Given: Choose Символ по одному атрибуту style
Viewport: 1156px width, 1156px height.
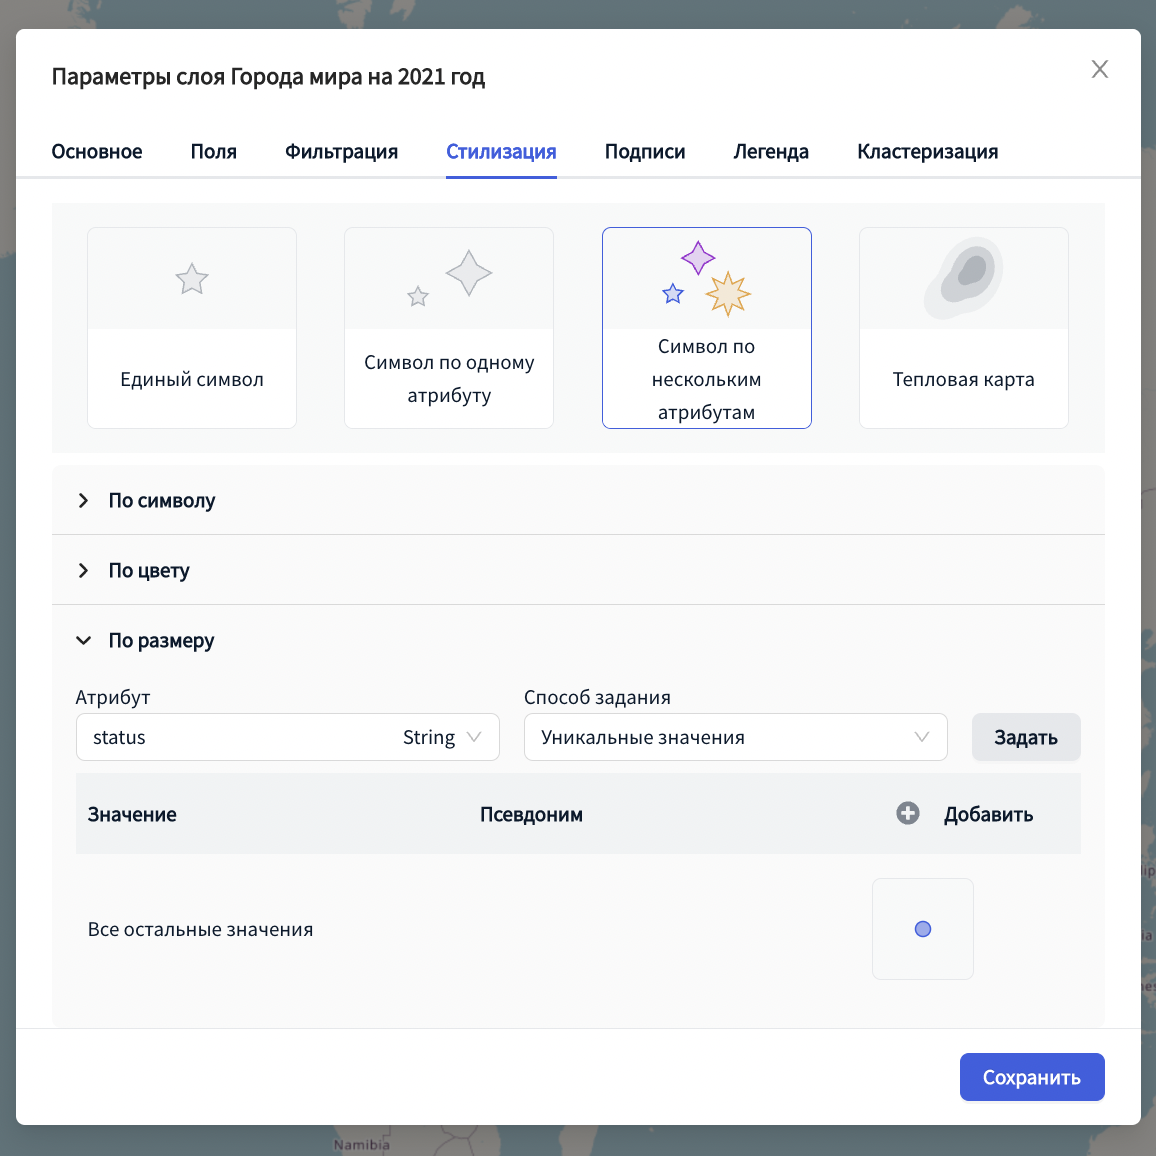Looking at the screenshot, I should pos(449,328).
